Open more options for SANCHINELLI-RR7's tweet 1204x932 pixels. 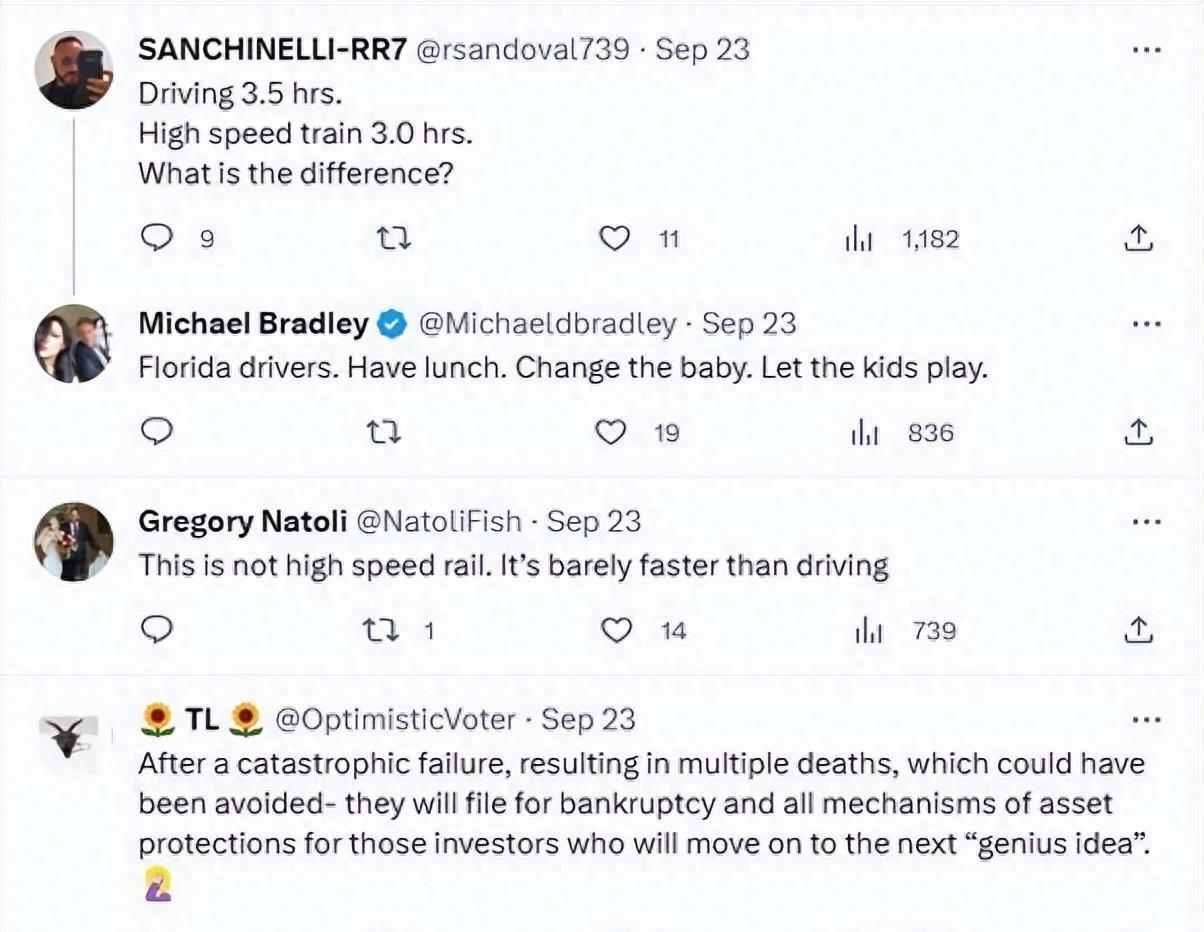1145,50
